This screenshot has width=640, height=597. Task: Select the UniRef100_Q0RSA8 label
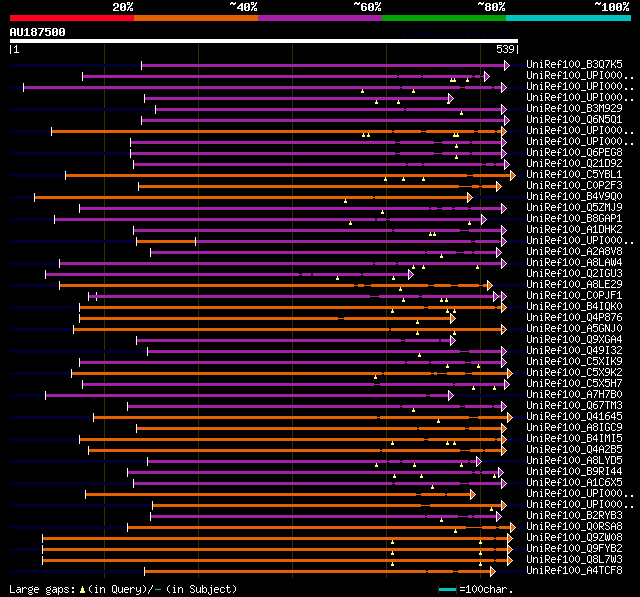(x=574, y=527)
